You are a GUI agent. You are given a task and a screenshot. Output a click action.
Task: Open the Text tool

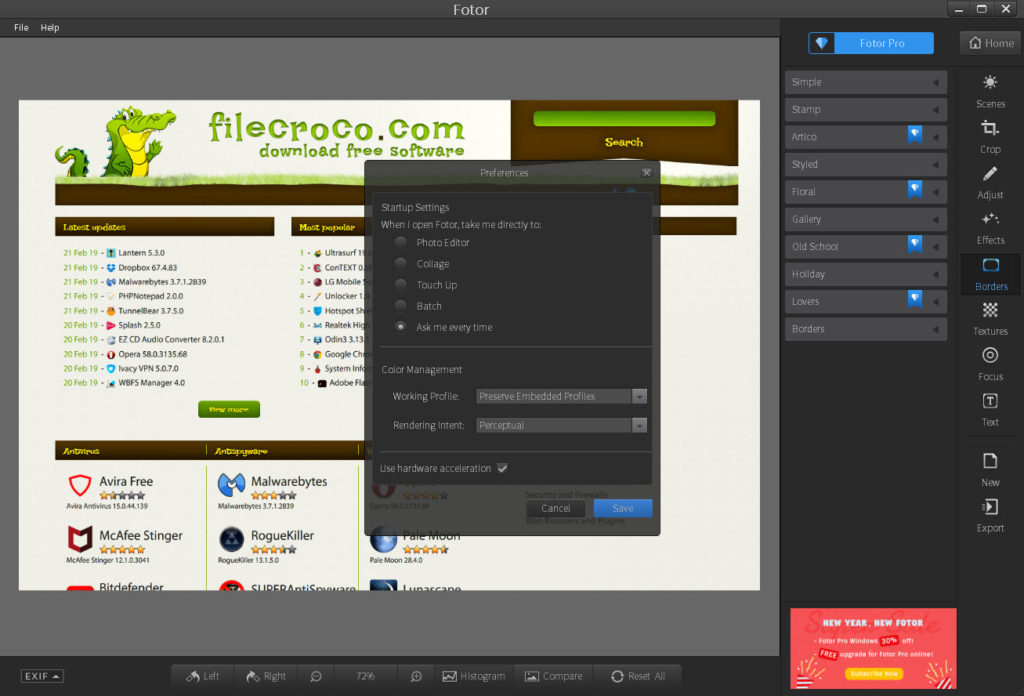pyautogui.click(x=990, y=409)
